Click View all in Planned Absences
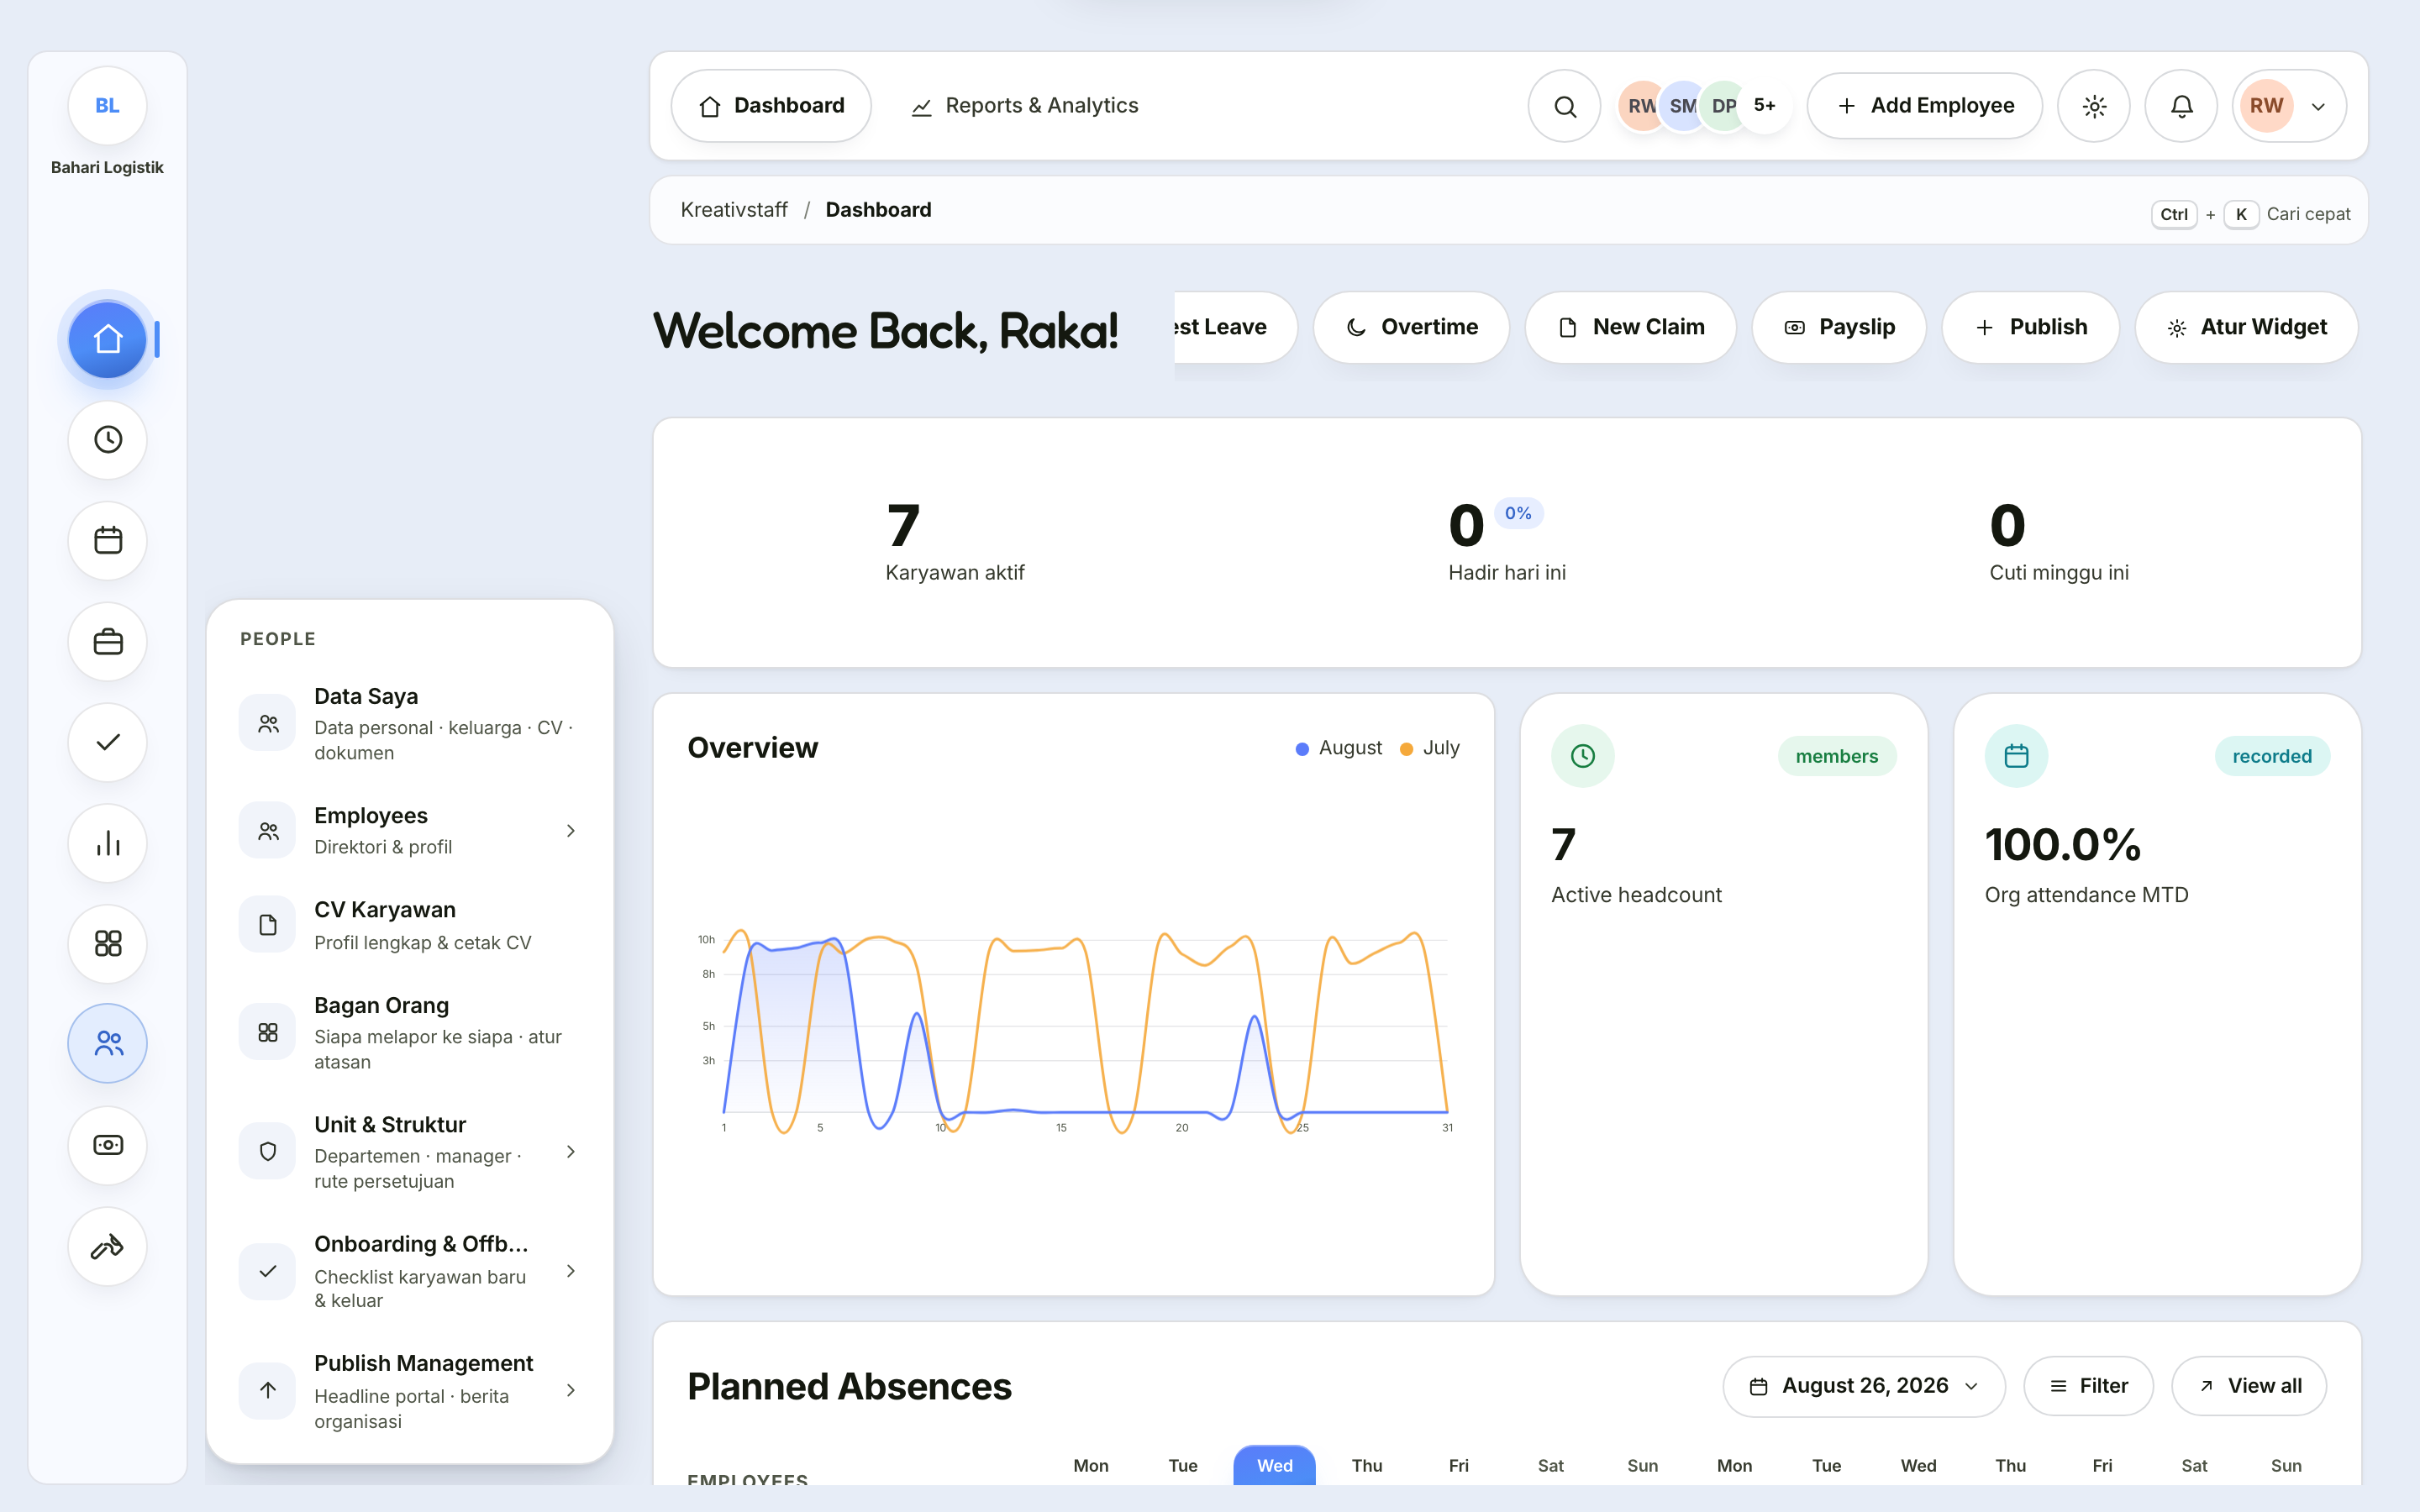Image resolution: width=2420 pixels, height=1512 pixels. point(2249,1386)
